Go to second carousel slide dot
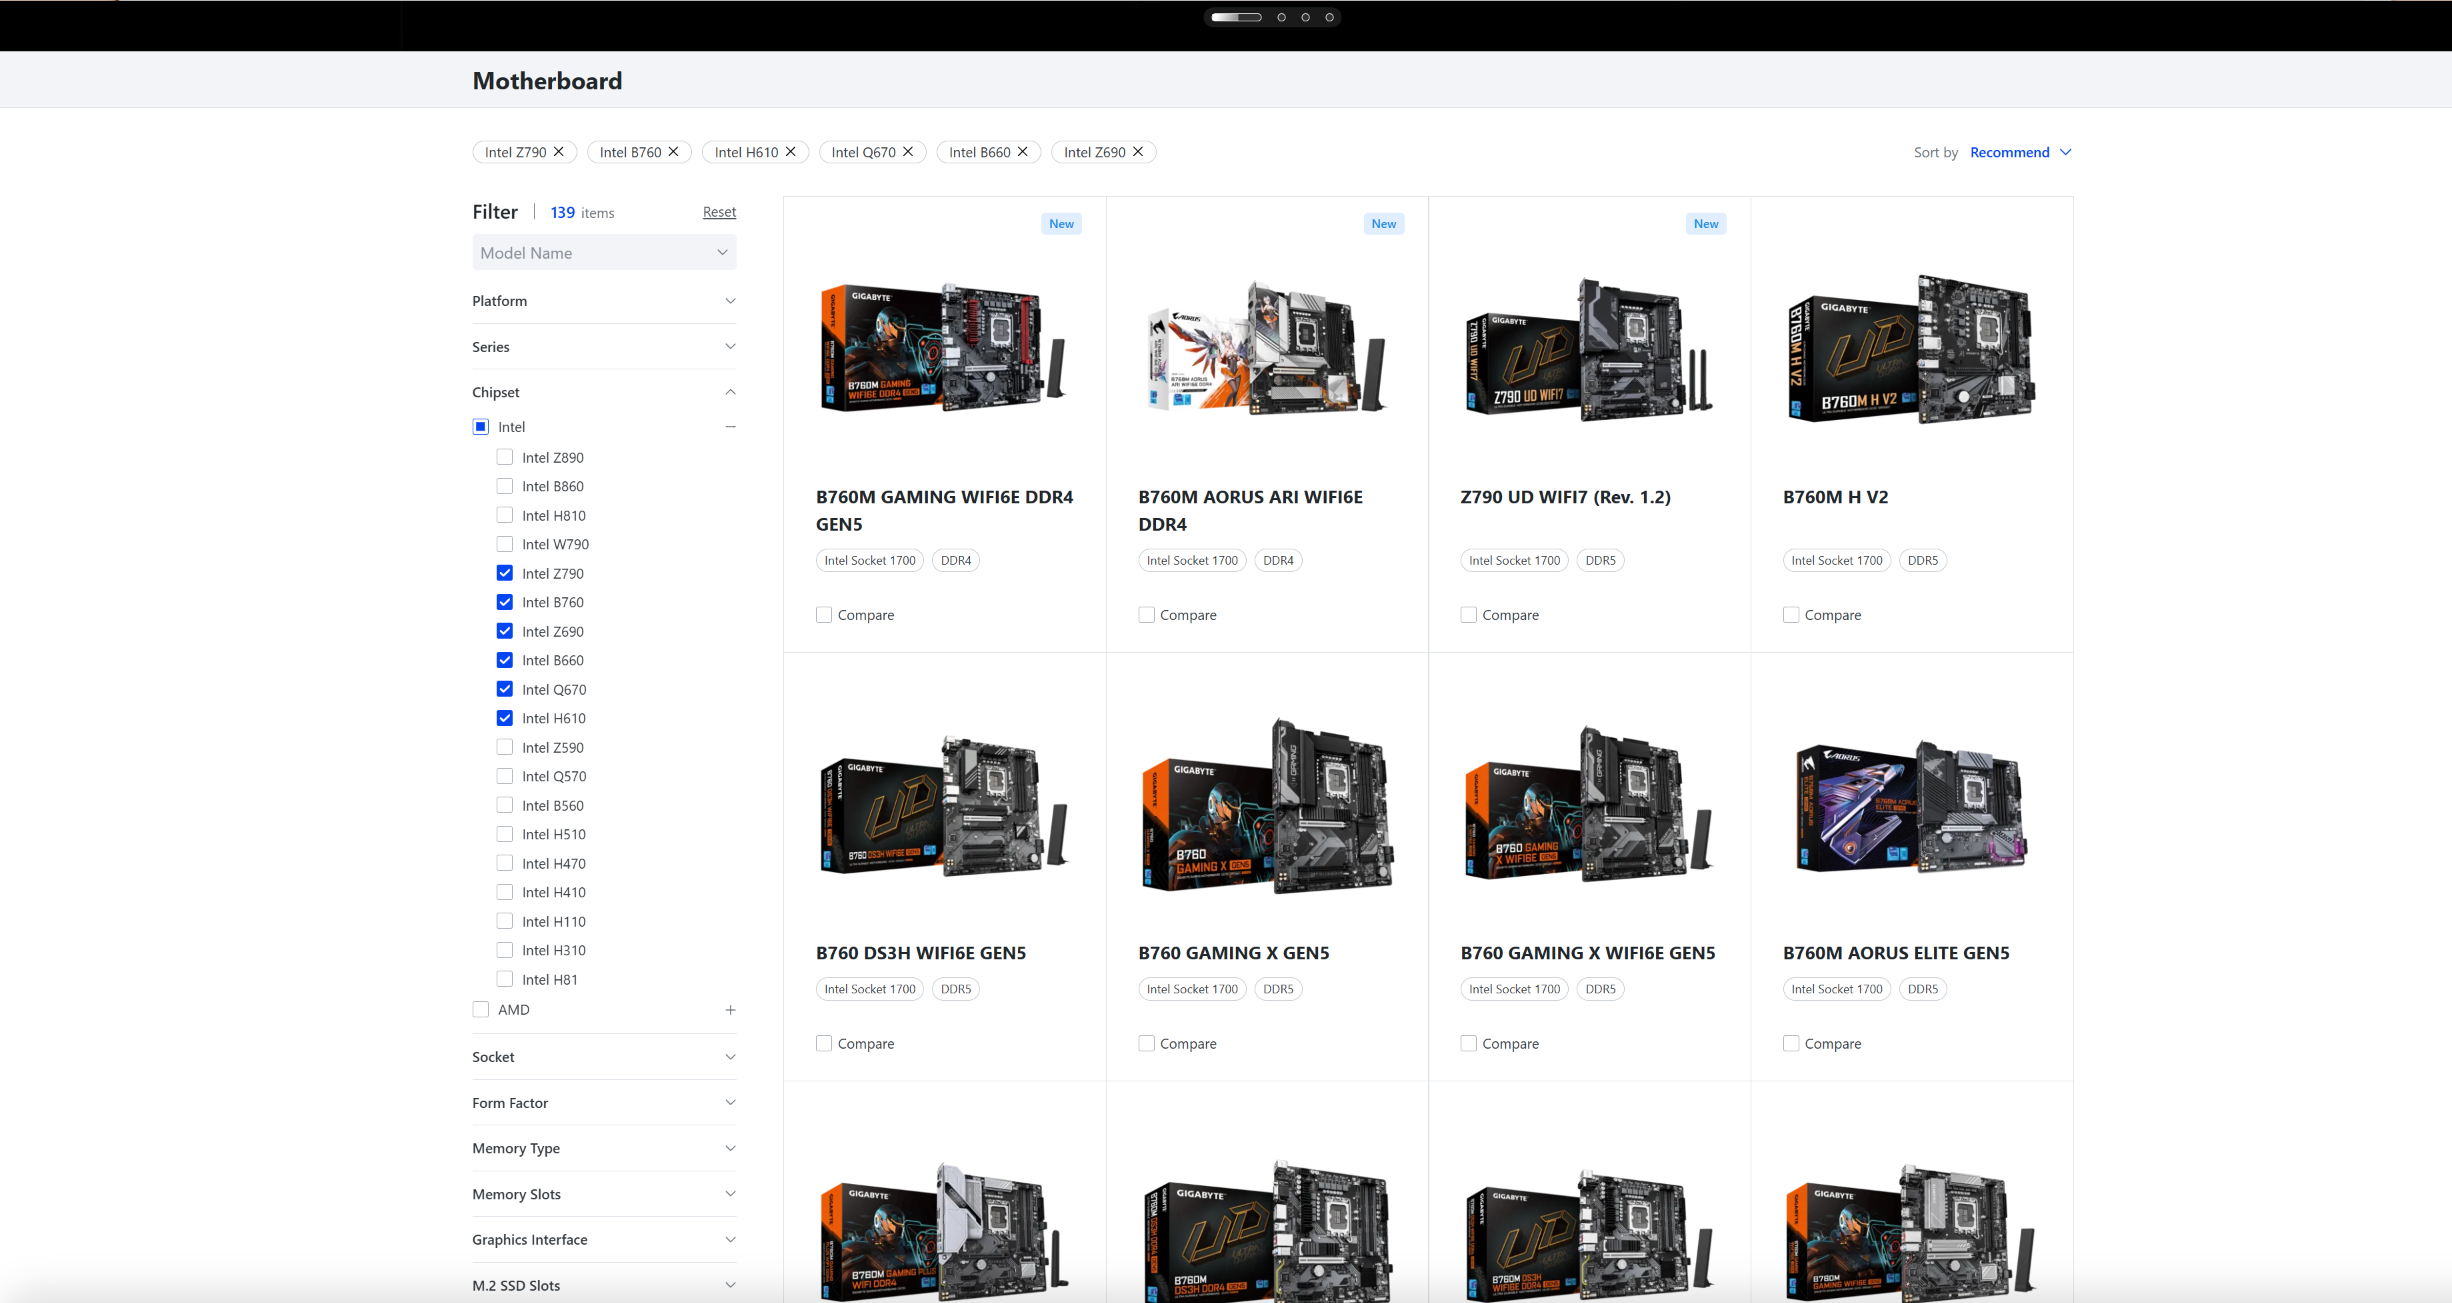 coord(1281,17)
